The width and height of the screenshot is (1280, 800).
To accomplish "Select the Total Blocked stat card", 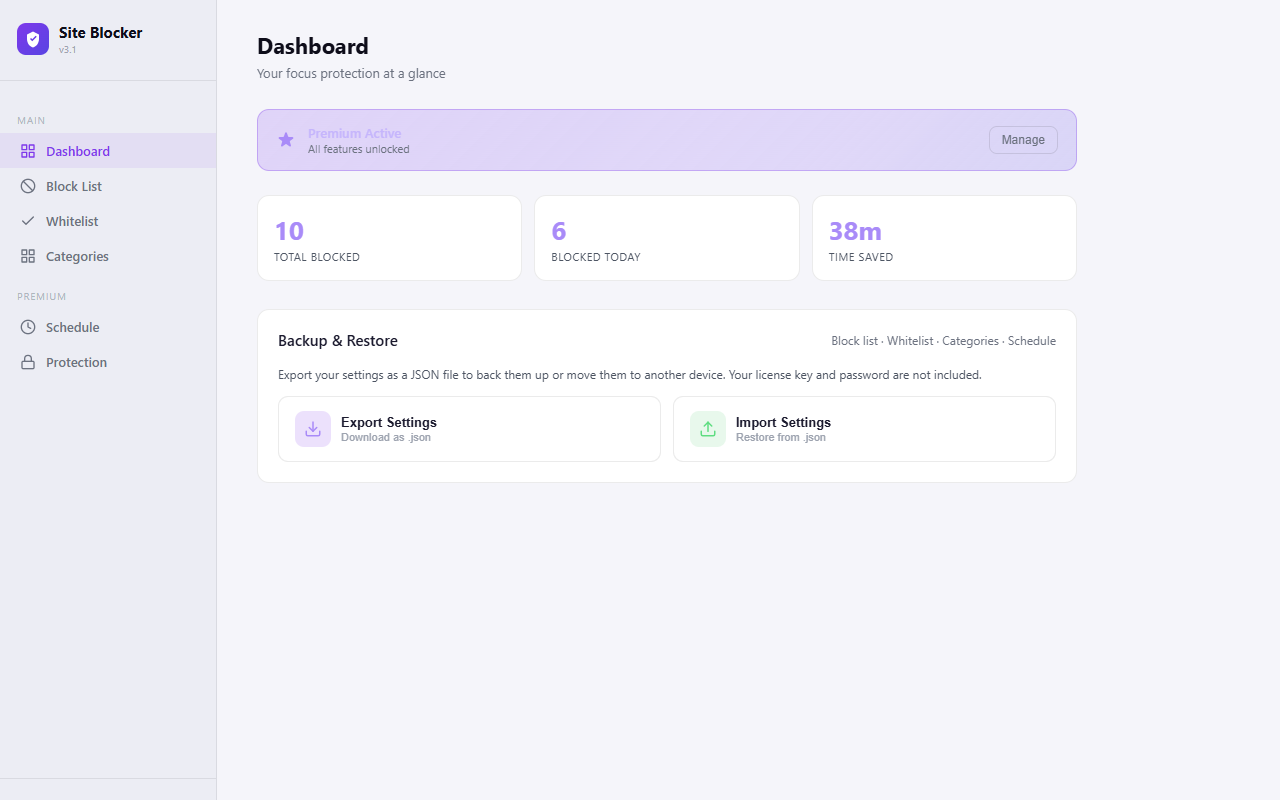I will click(x=389, y=238).
